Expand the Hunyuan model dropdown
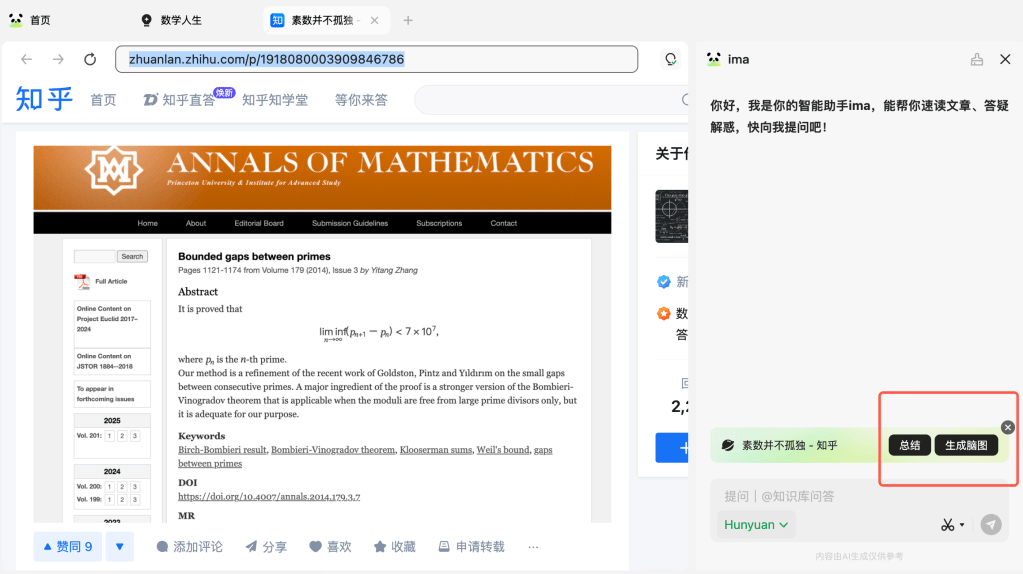 [756, 524]
